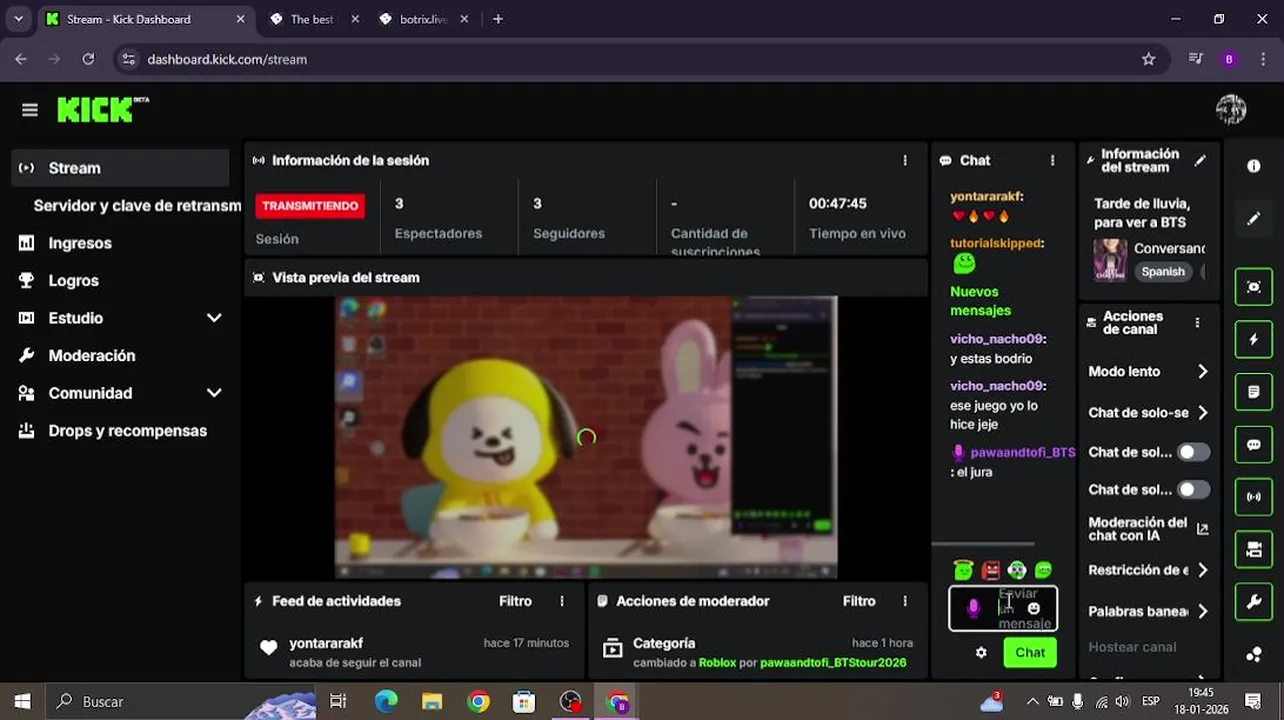Click the Spanish language tag
Screen dimensions: 1284x720
coord(1163,271)
